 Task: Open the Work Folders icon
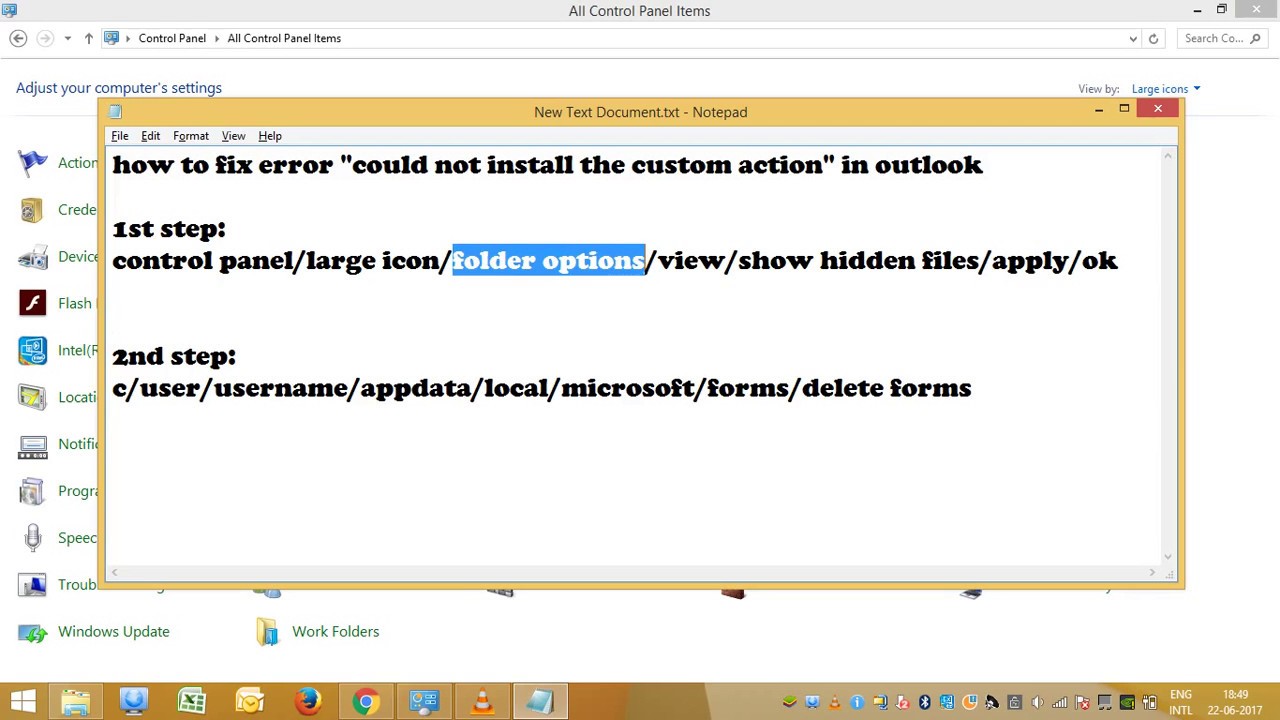(x=267, y=632)
